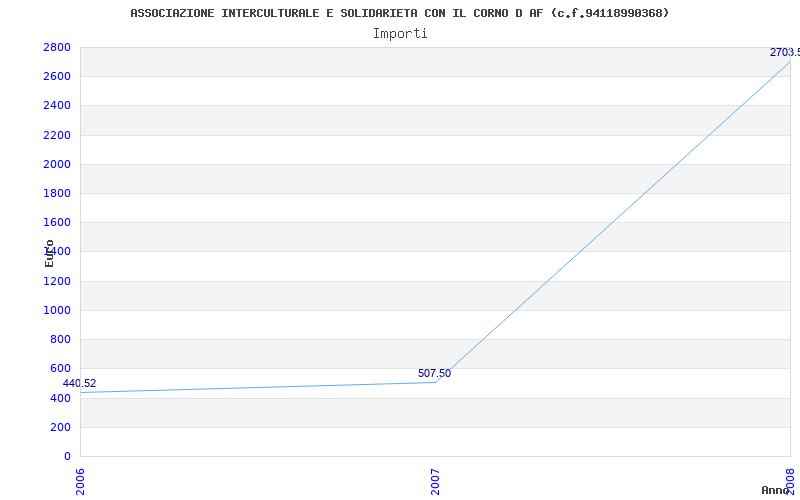Click the 1200 y-axis tick label

click(x=57, y=281)
